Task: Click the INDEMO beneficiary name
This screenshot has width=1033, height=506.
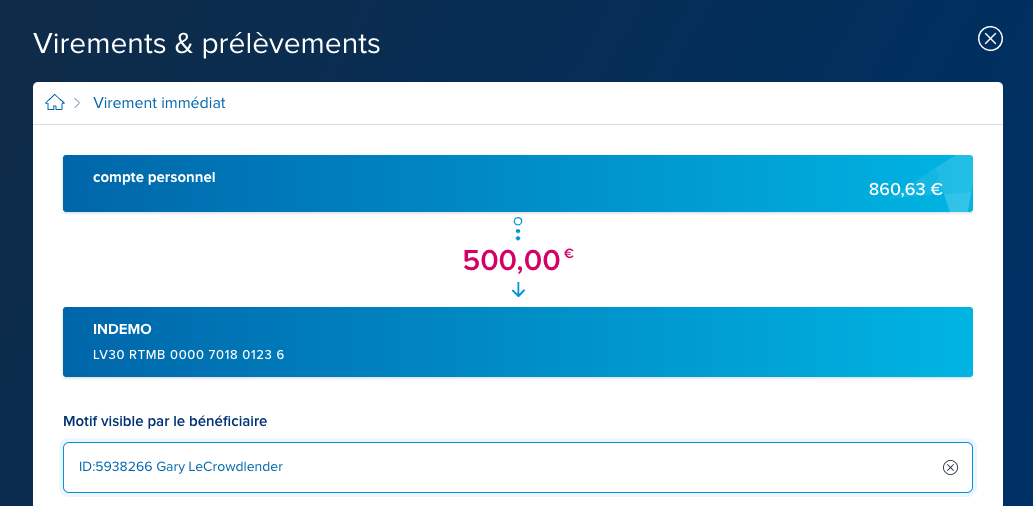Action: pos(123,329)
